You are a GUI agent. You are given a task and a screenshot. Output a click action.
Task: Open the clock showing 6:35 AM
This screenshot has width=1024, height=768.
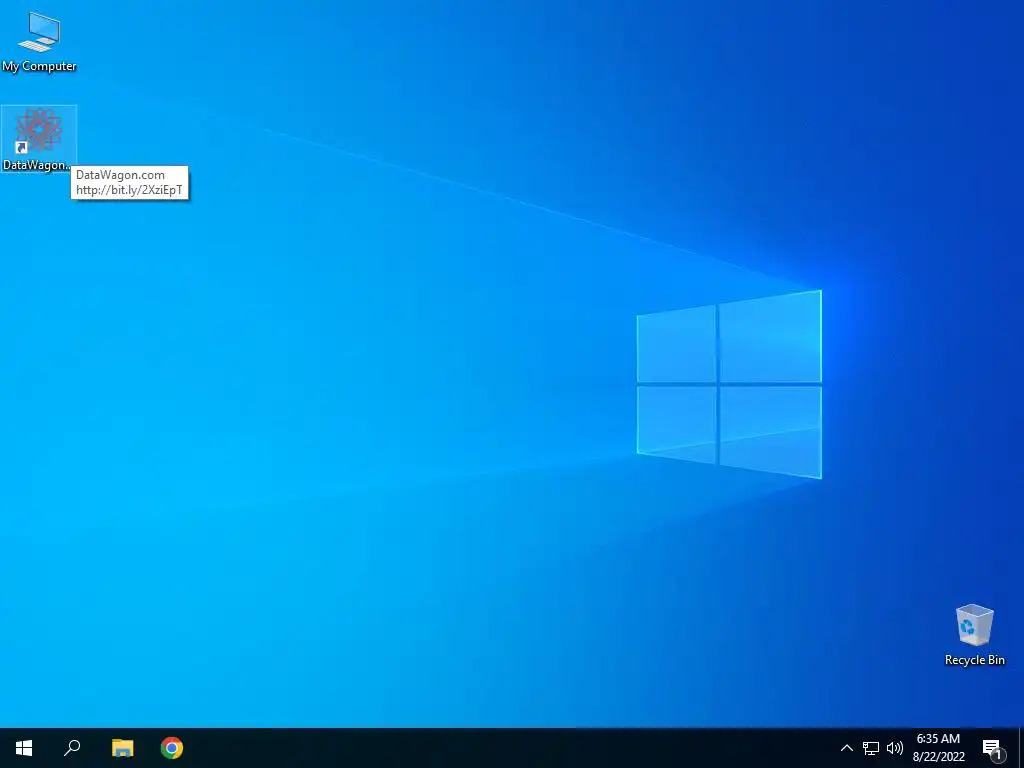click(x=938, y=748)
